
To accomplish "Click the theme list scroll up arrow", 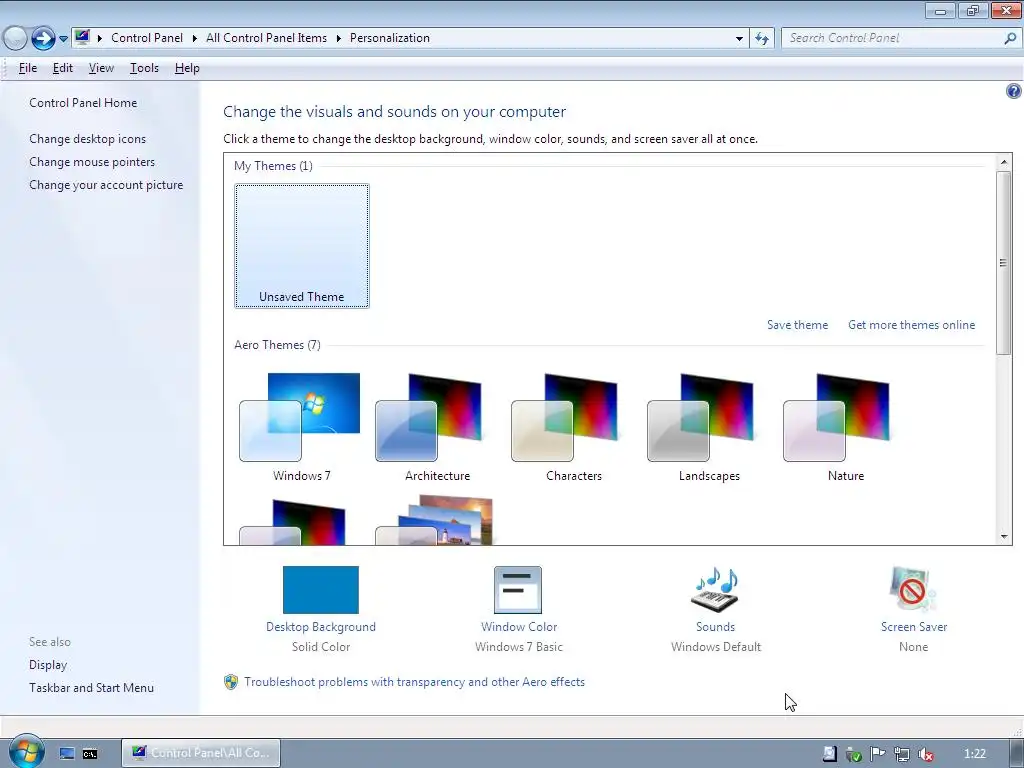I will pyautogui.click(x=1004, y=162).
